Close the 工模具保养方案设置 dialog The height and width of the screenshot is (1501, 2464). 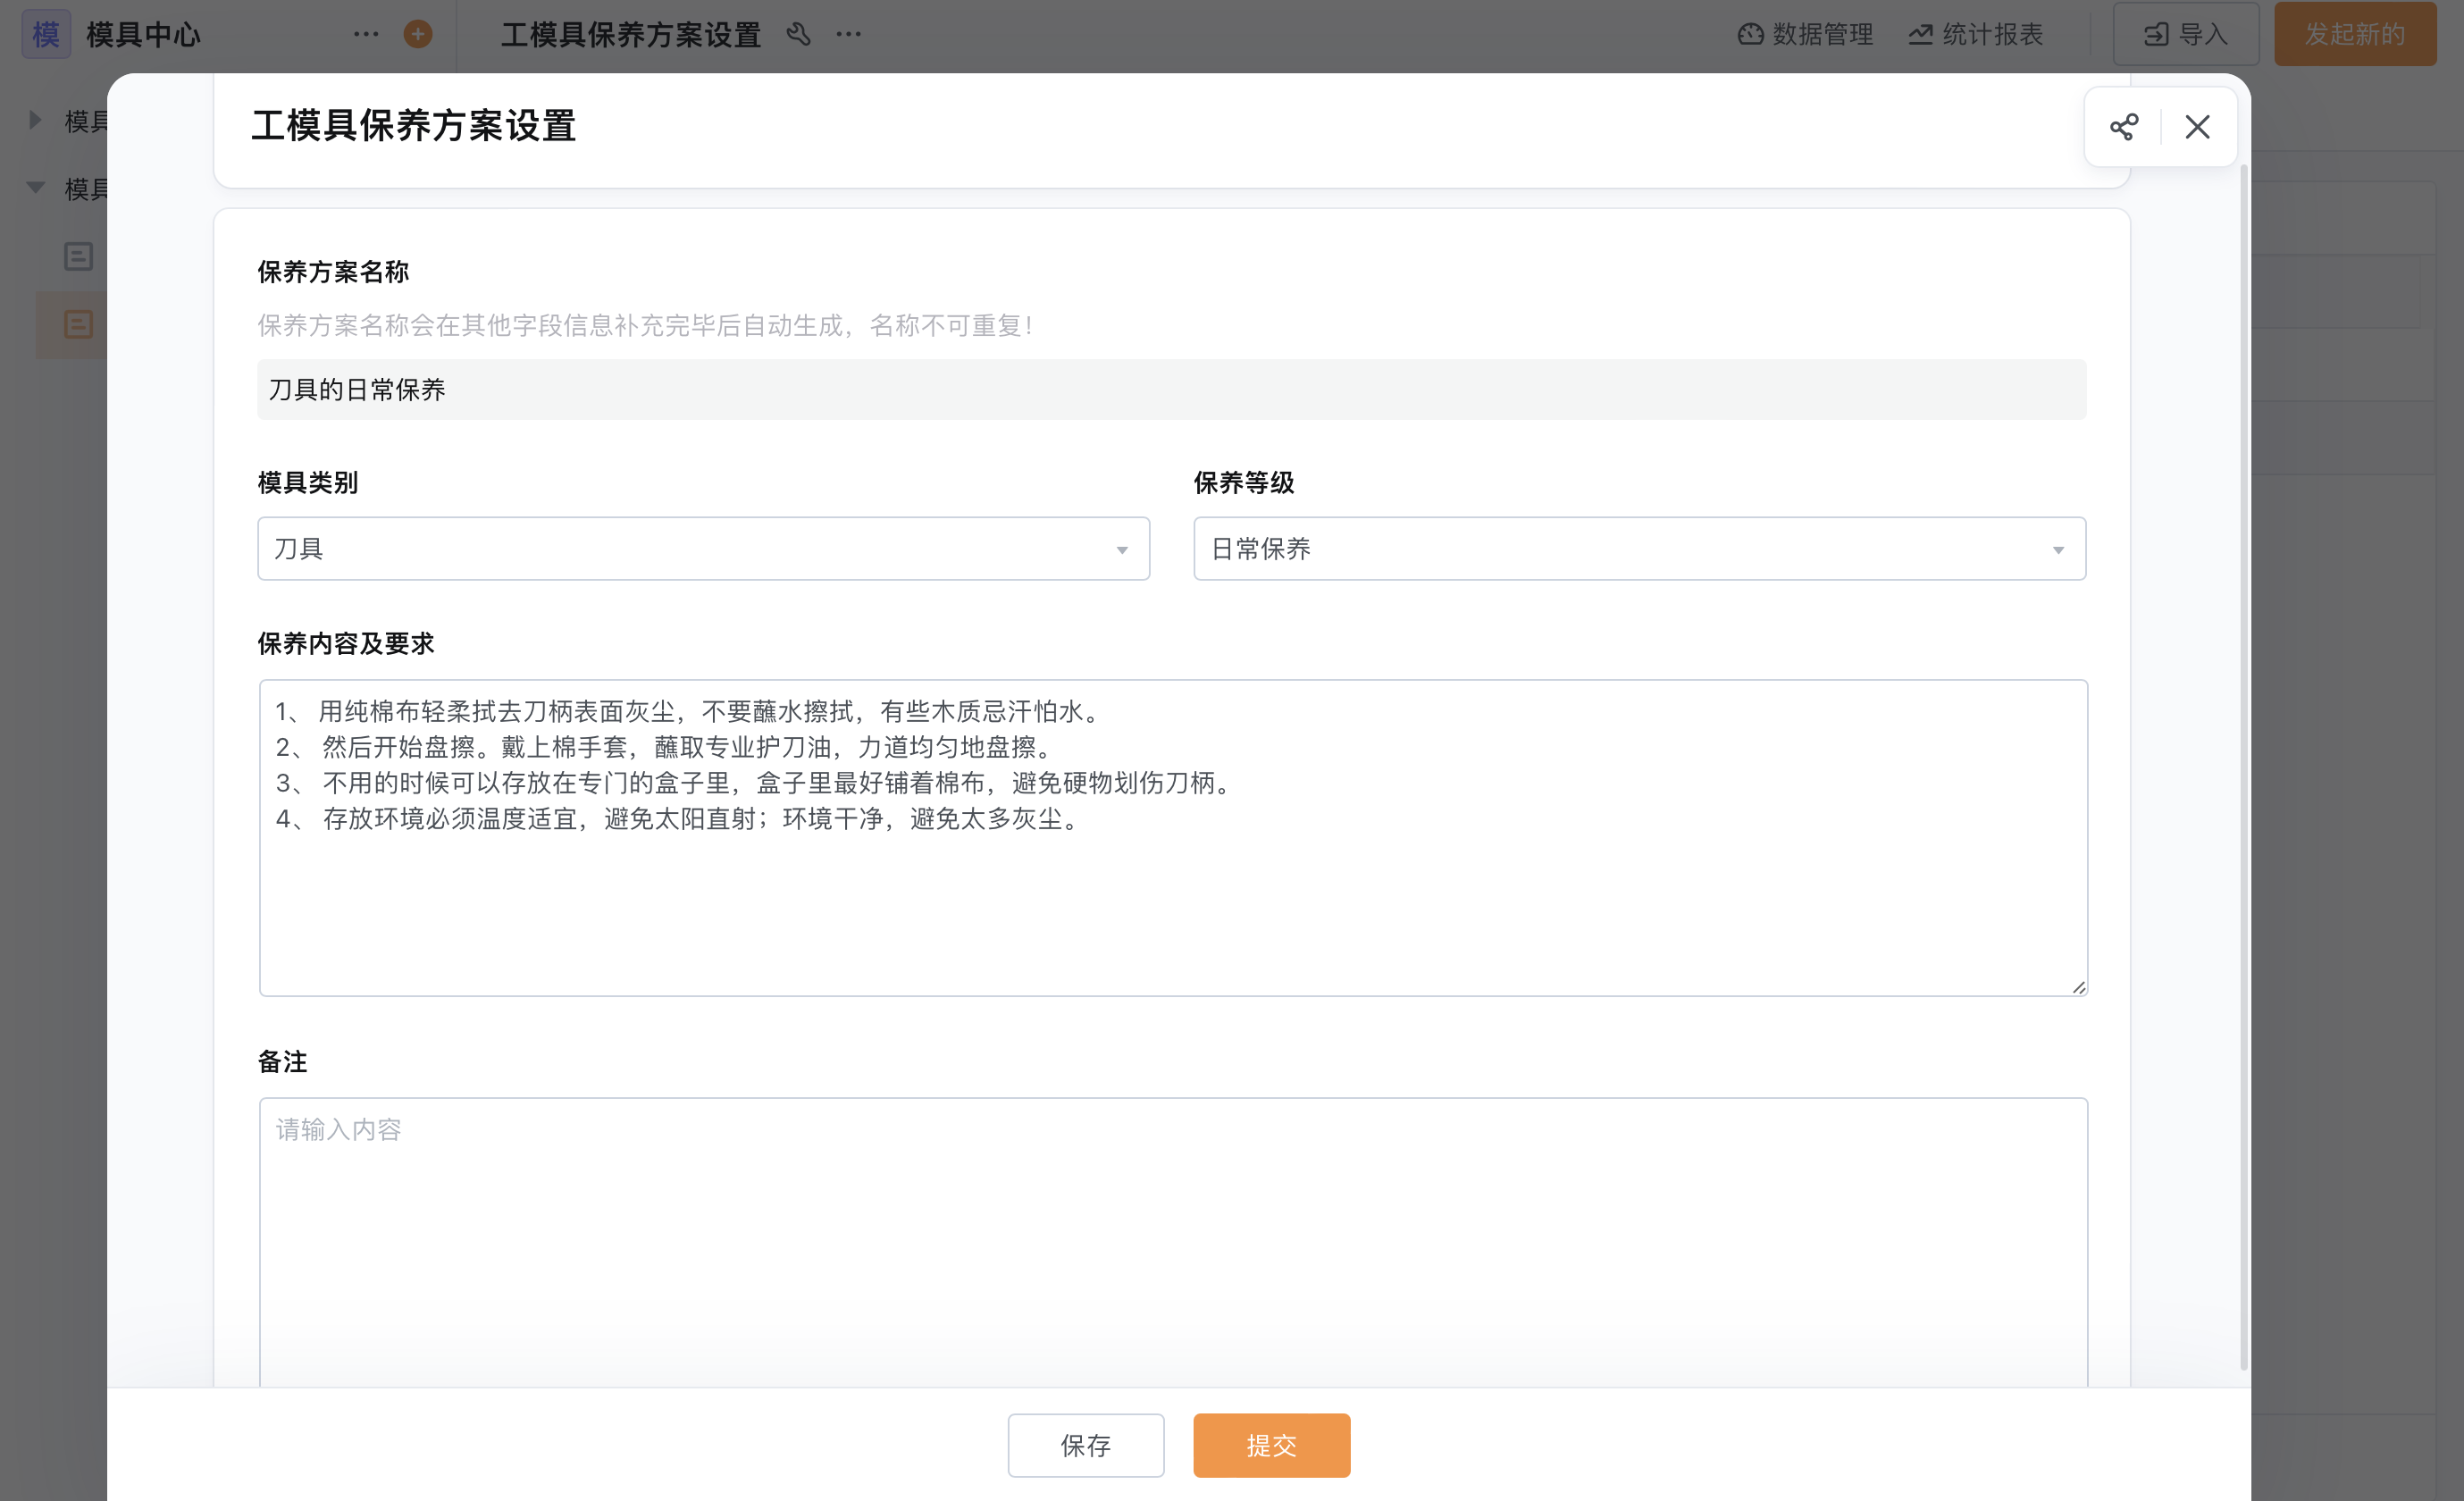(2197, 127)
